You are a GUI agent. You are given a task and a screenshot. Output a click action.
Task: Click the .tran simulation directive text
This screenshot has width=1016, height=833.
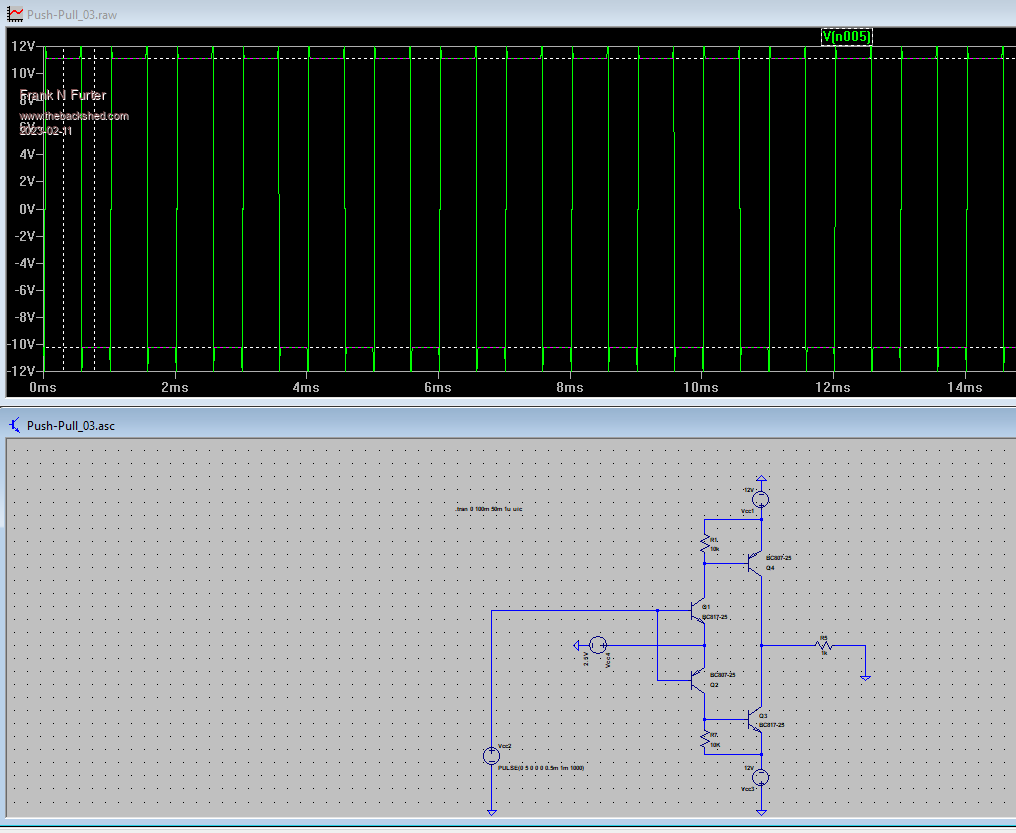[x=488, y=509]
